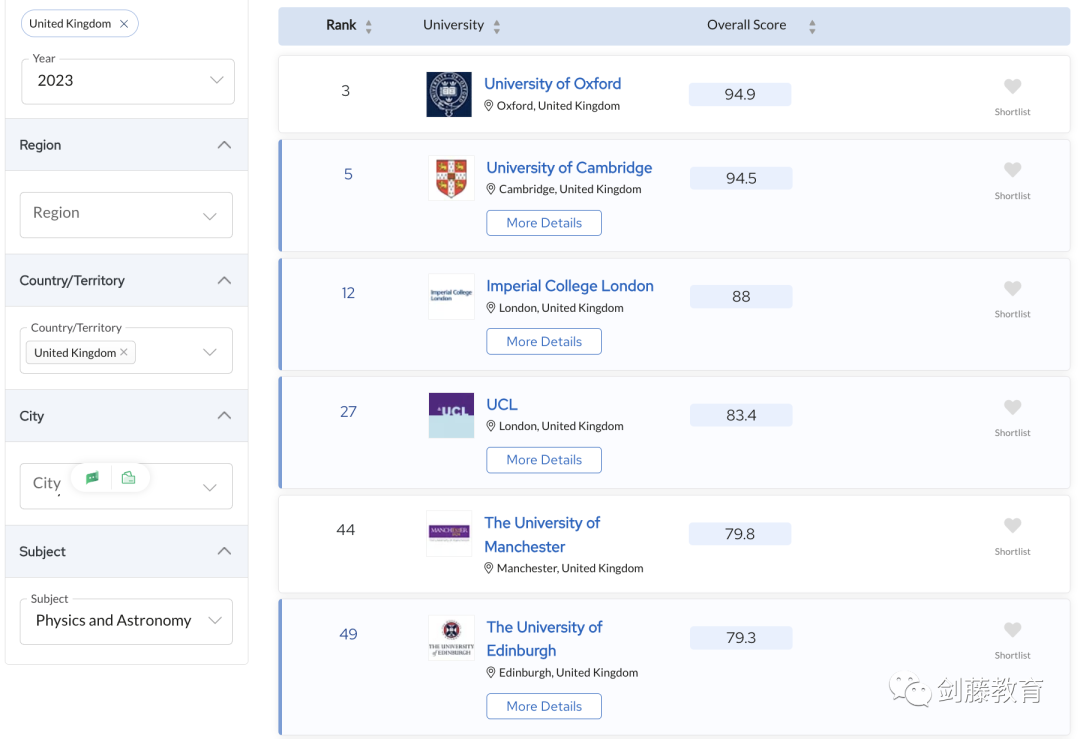This screenshot has height=739, width=1080.
Task: Shortlist University of Cambridge with heart icon
Action: [1012, 170]
